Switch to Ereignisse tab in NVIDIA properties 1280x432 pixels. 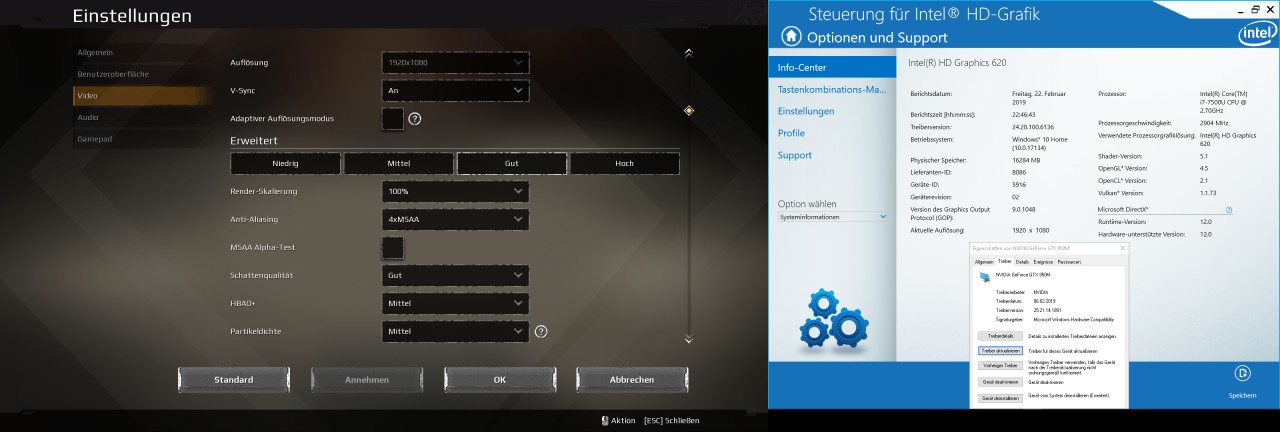pyautogui.click(x=1043, y=262)
